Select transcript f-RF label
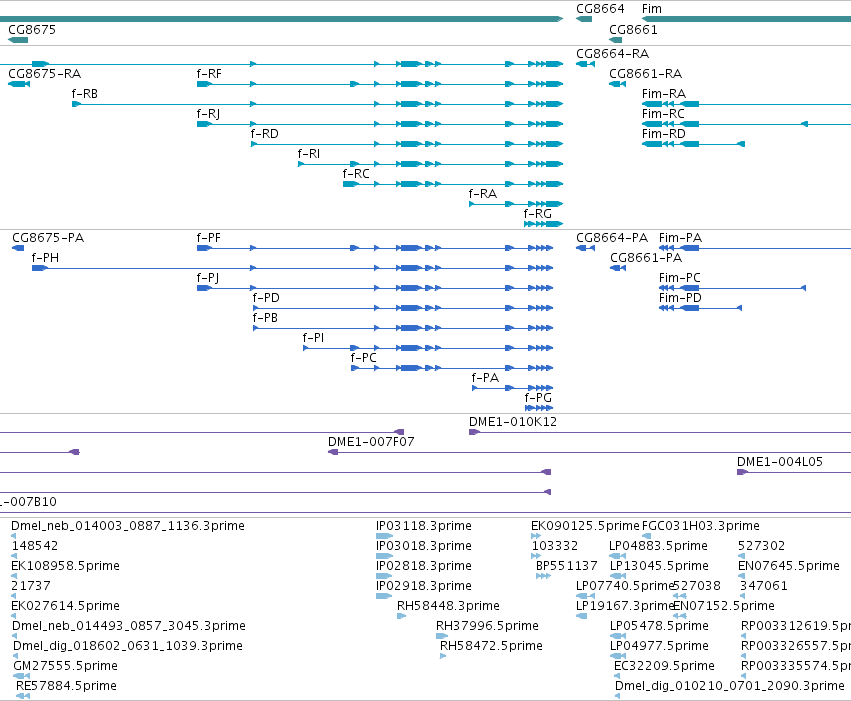This screenshot has height=701, width=851. point(208,73)
